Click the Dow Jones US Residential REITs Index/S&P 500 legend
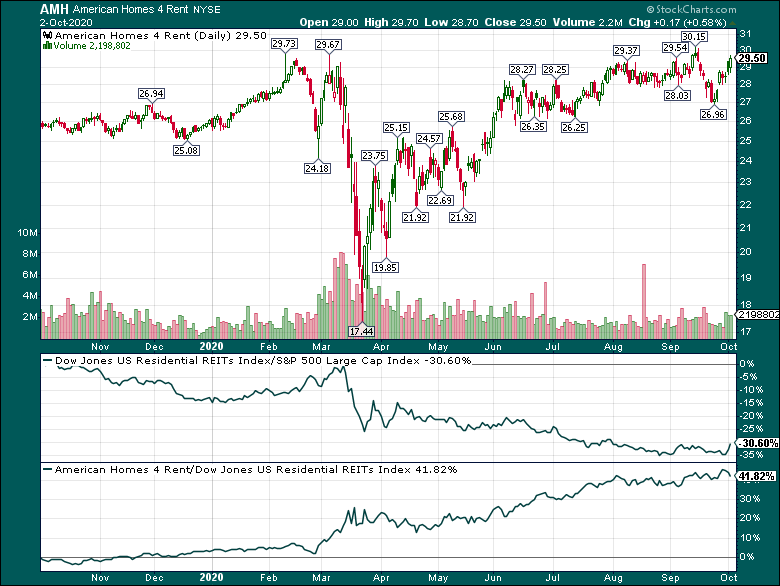 pos(258,361)
